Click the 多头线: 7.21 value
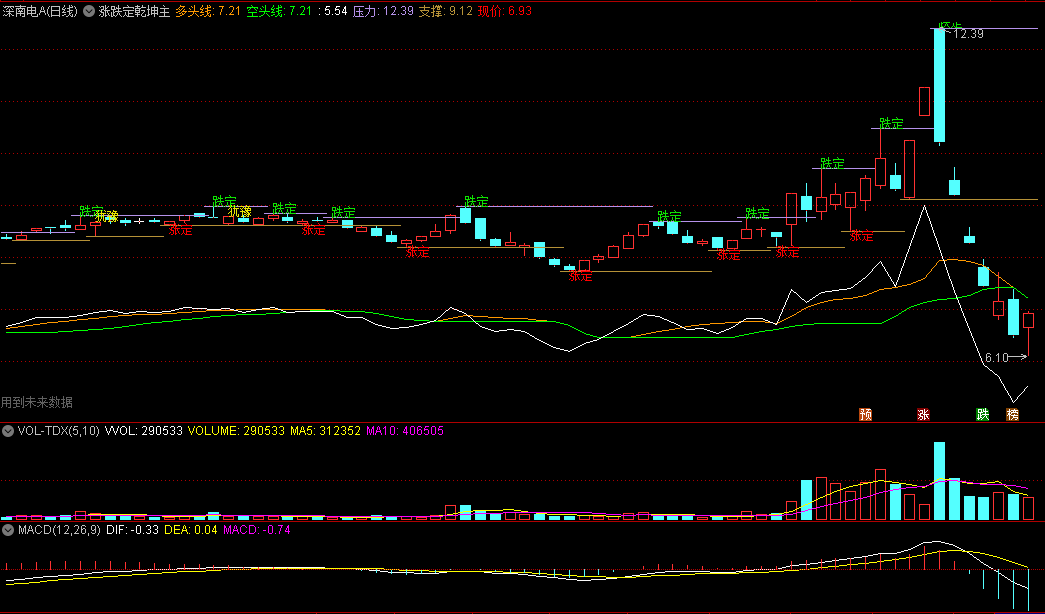 (x=207, y=11)
